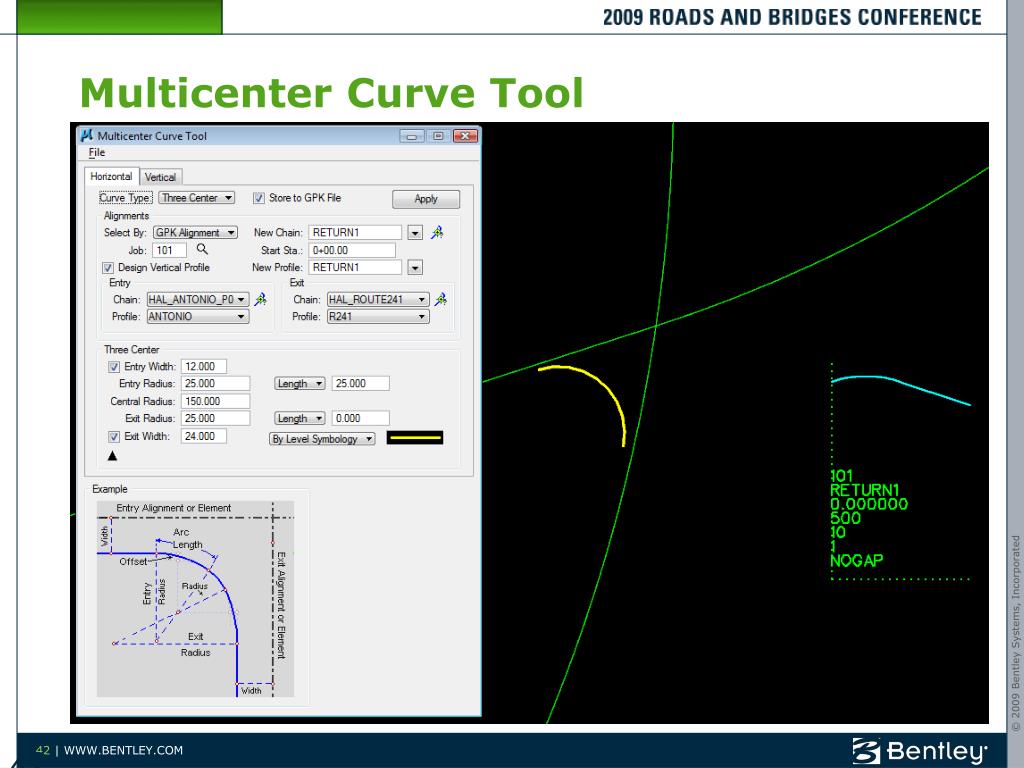Minimize the Multicenter Curve Tool dialog
Screen dimensions: 1024x768
coord(411,136)
